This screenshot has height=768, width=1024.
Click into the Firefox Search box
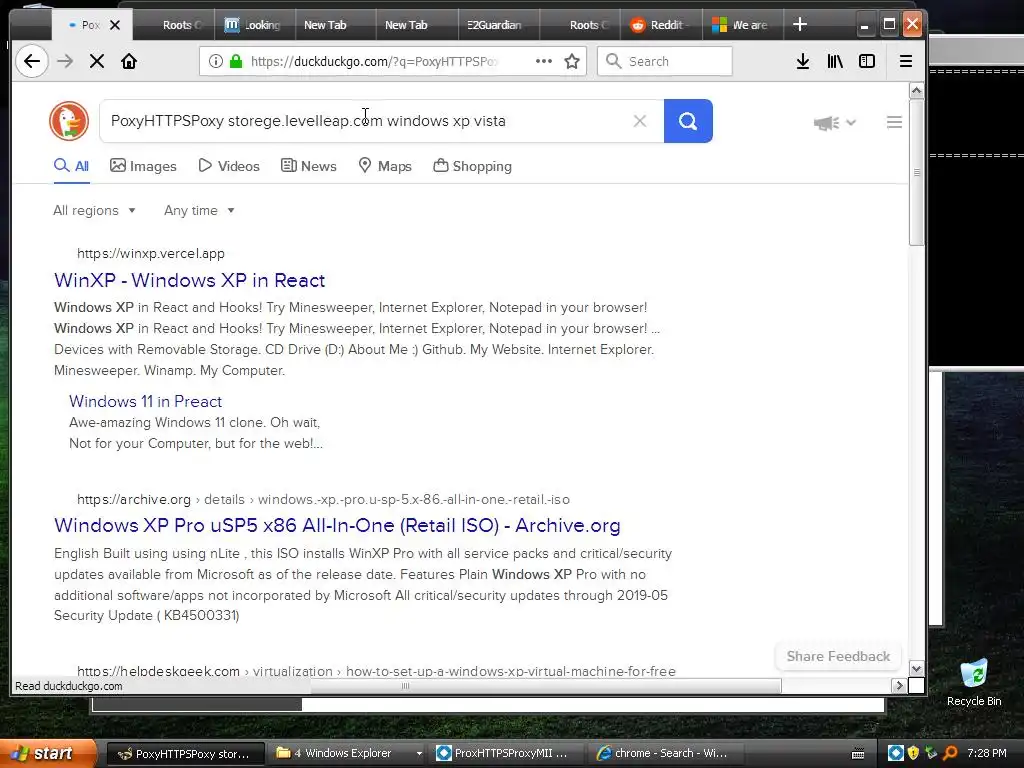(665, 61)
